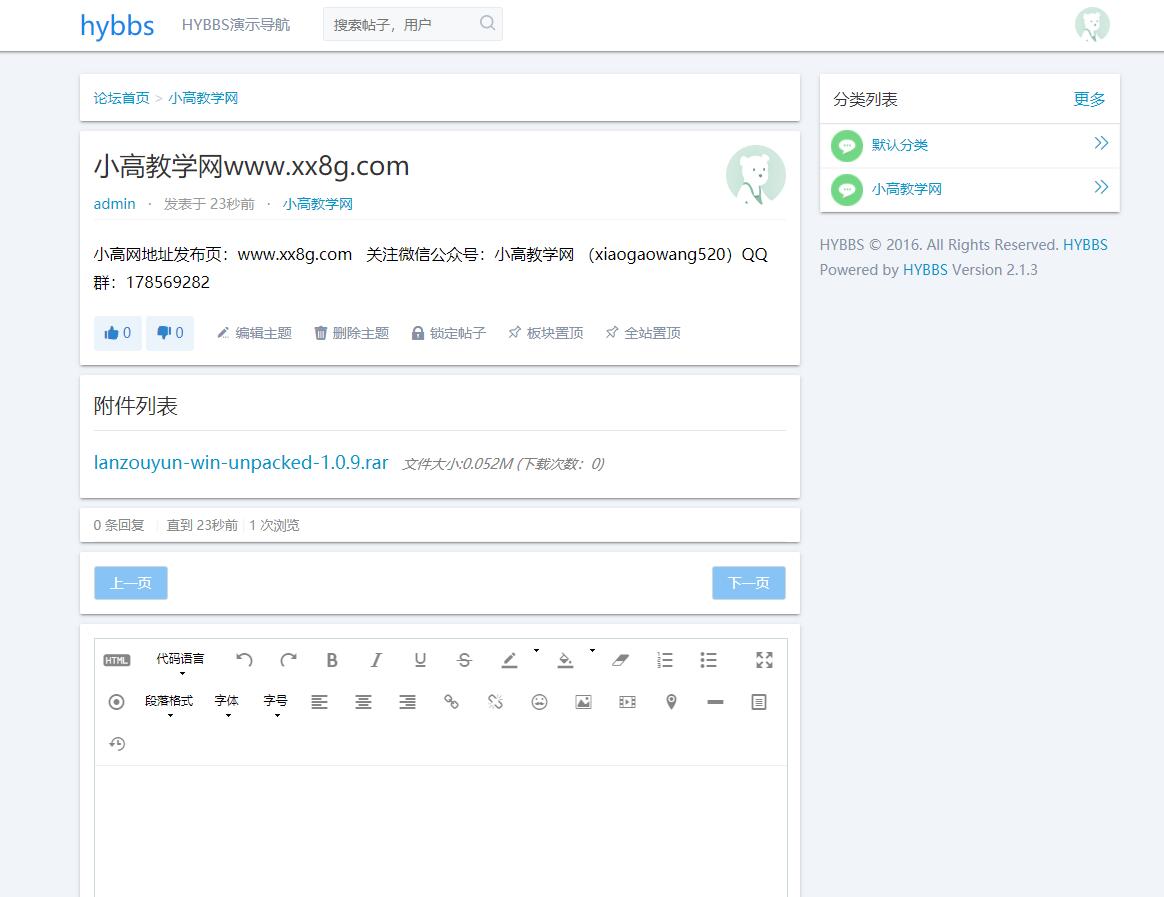Open the 段落格式 dropdown

pyautogui.click(x=169, y=704)
